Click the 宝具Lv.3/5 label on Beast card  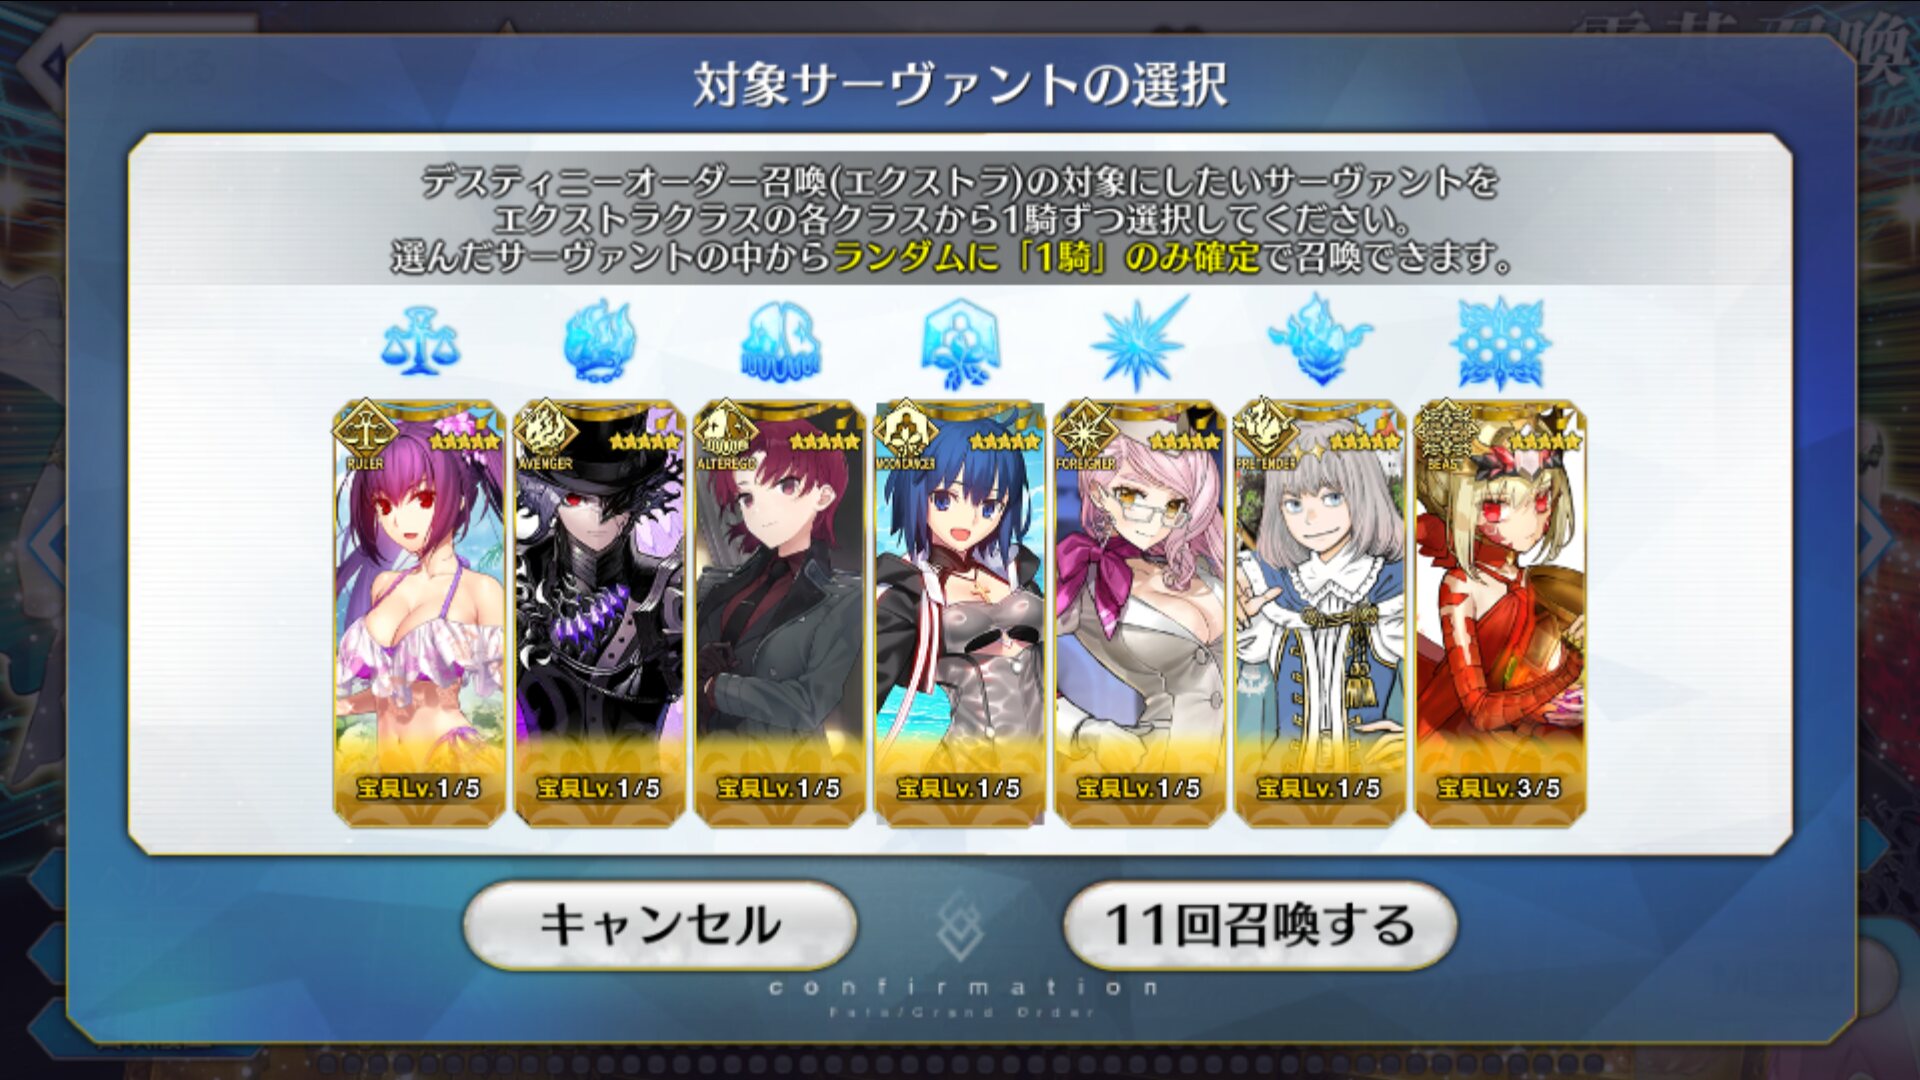click(x=1499, y=788)
